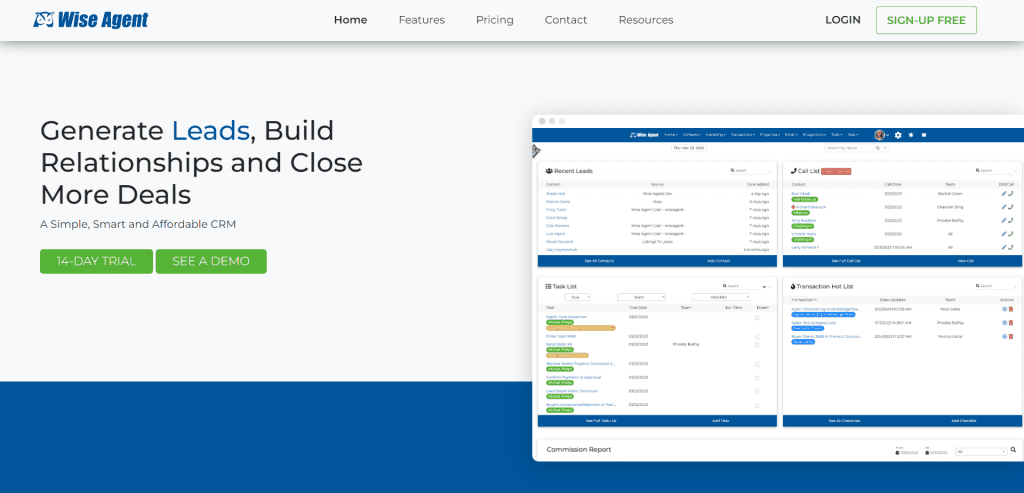The width and height of the screenshot is (1024, 493).
Task: Check Done for Order Sign Rider task
Action: tap(758, 337)
